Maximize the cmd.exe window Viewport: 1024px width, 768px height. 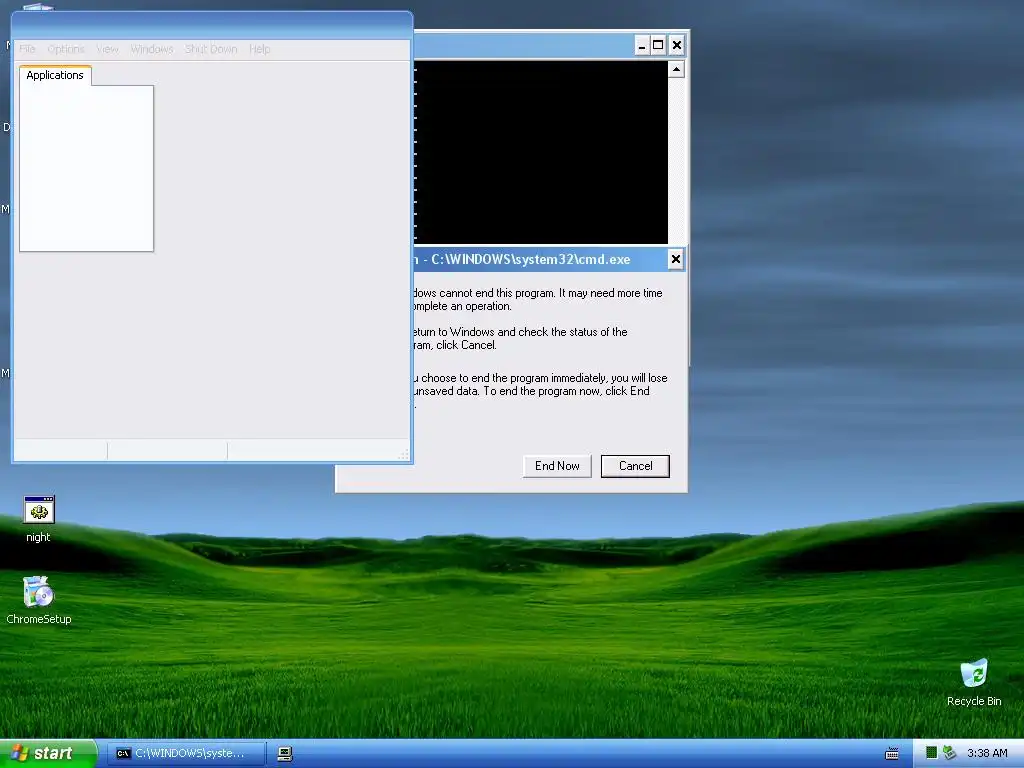click(658, 45)
